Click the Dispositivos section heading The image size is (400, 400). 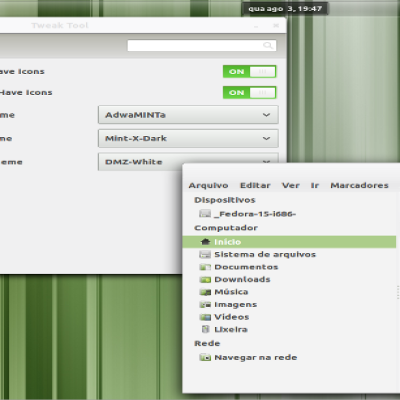(225, 200)
